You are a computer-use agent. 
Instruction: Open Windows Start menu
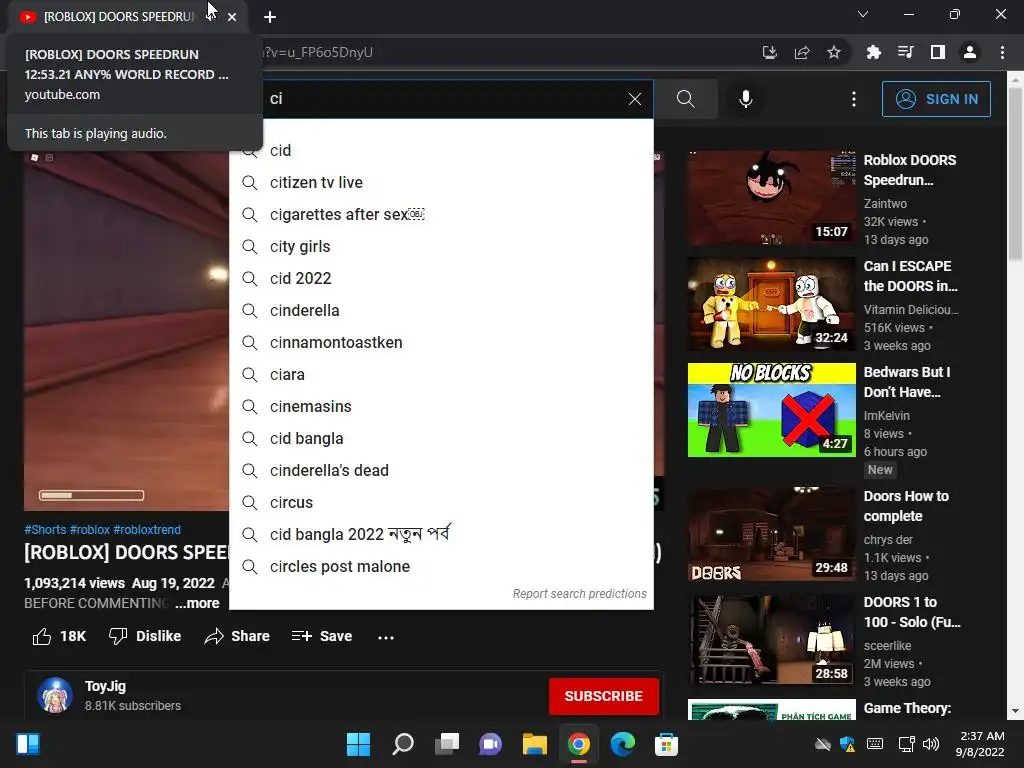(358, 744)
